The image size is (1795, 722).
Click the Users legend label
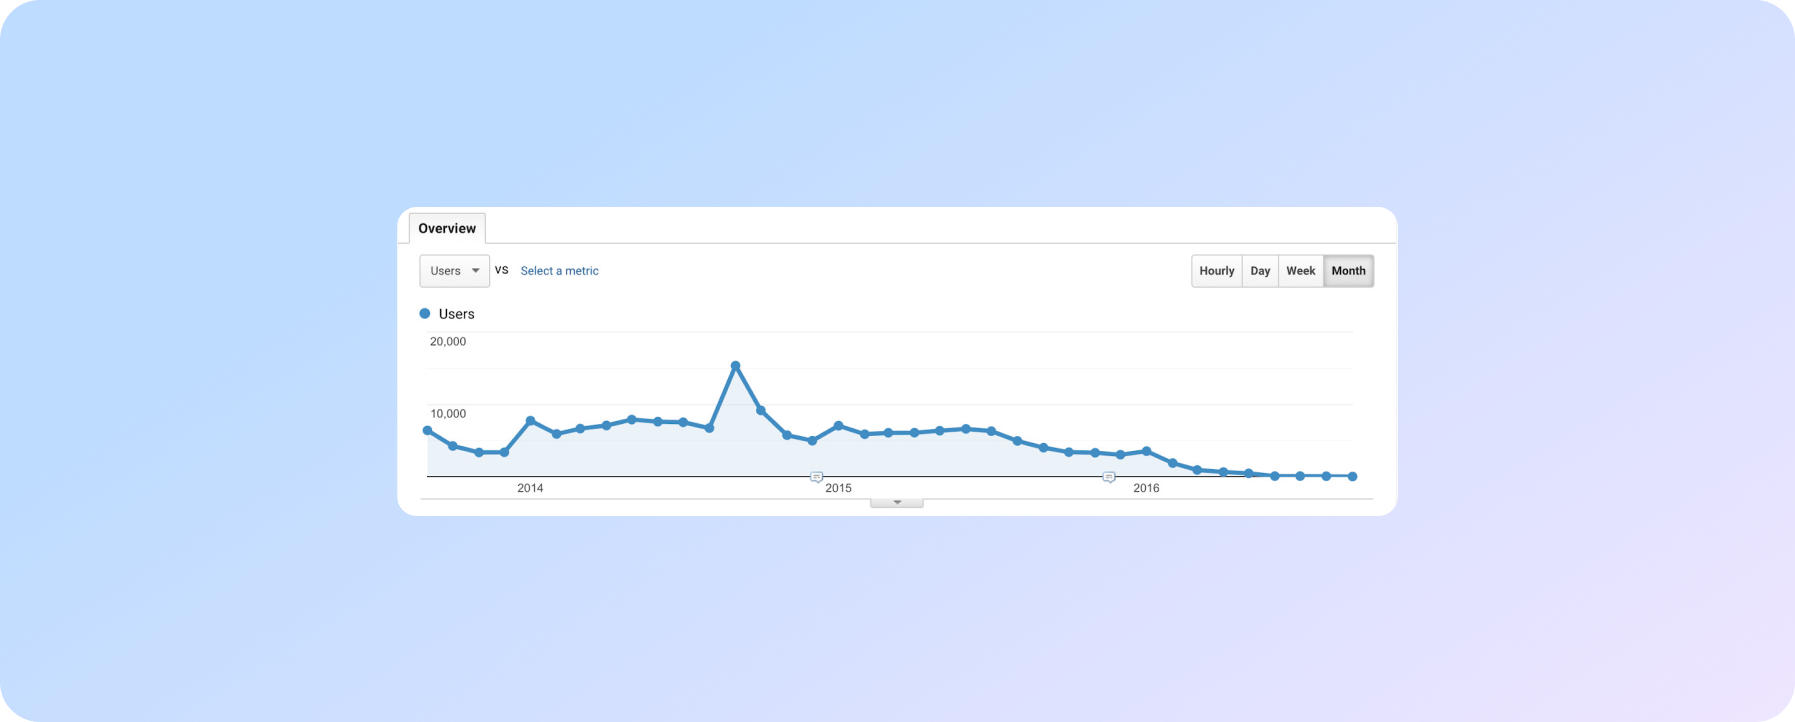pos(456,314)
